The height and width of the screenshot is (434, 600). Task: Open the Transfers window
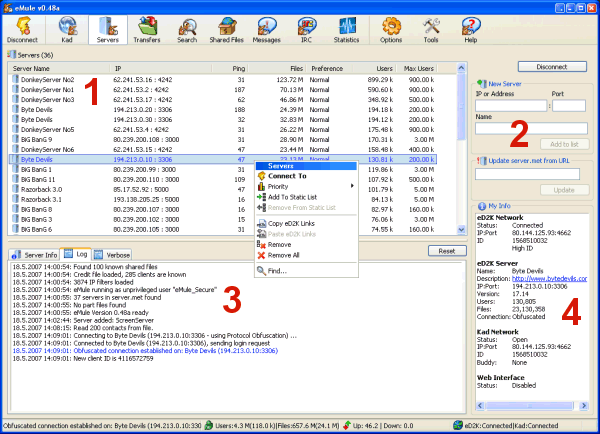[147, 30]
